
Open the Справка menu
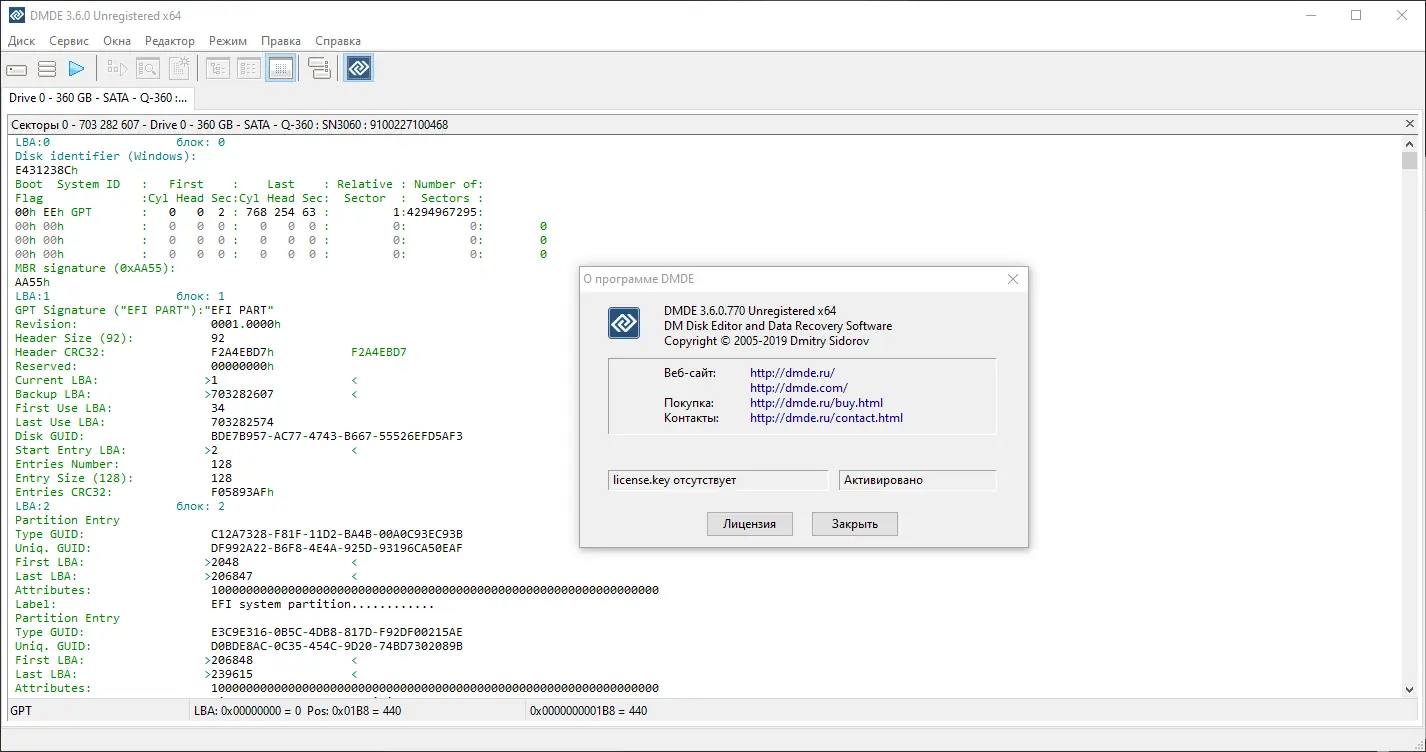(x=338, y=41)
